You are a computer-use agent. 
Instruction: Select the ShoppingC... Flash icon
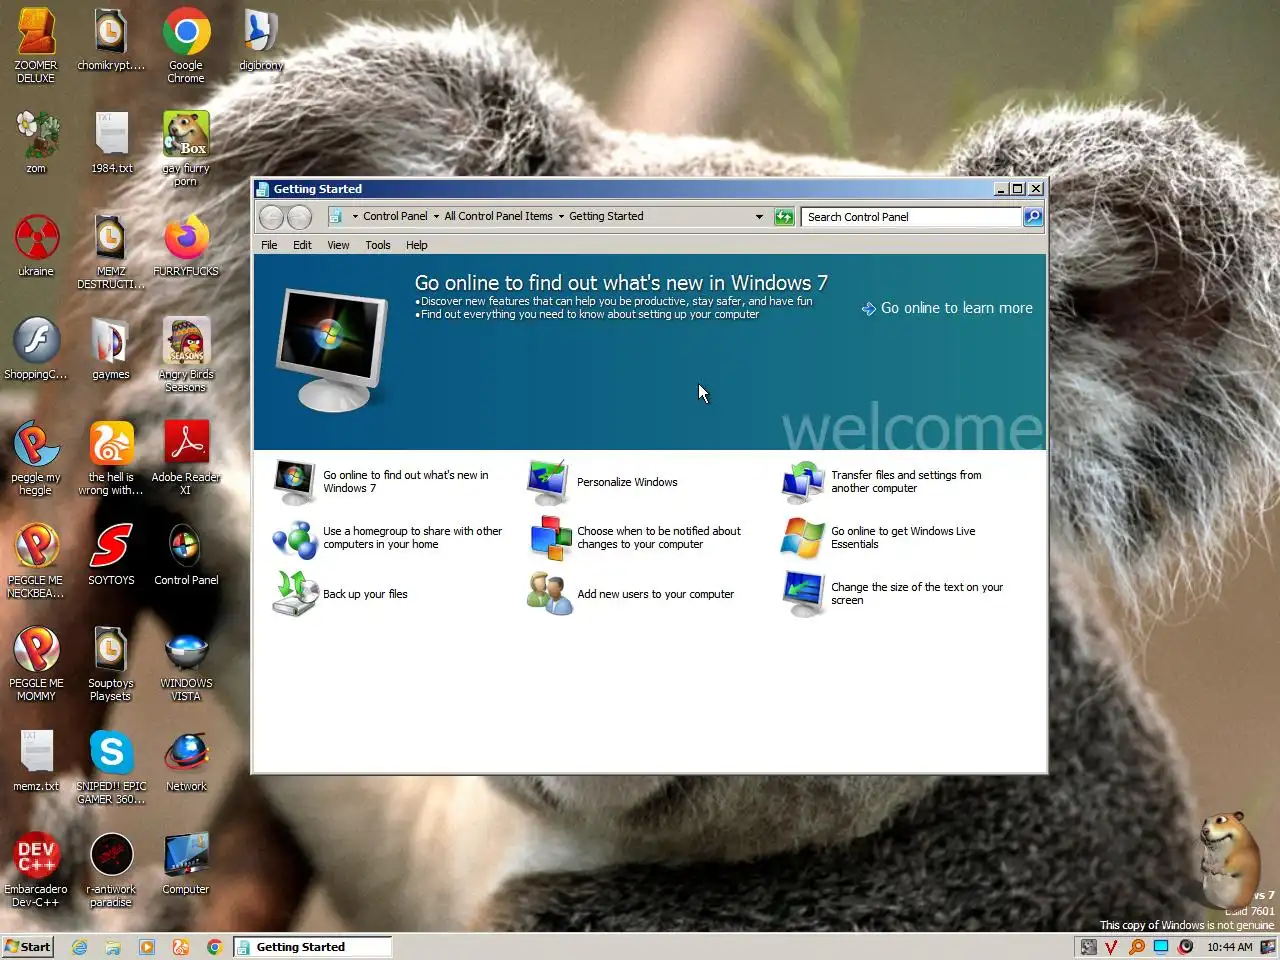36,348
